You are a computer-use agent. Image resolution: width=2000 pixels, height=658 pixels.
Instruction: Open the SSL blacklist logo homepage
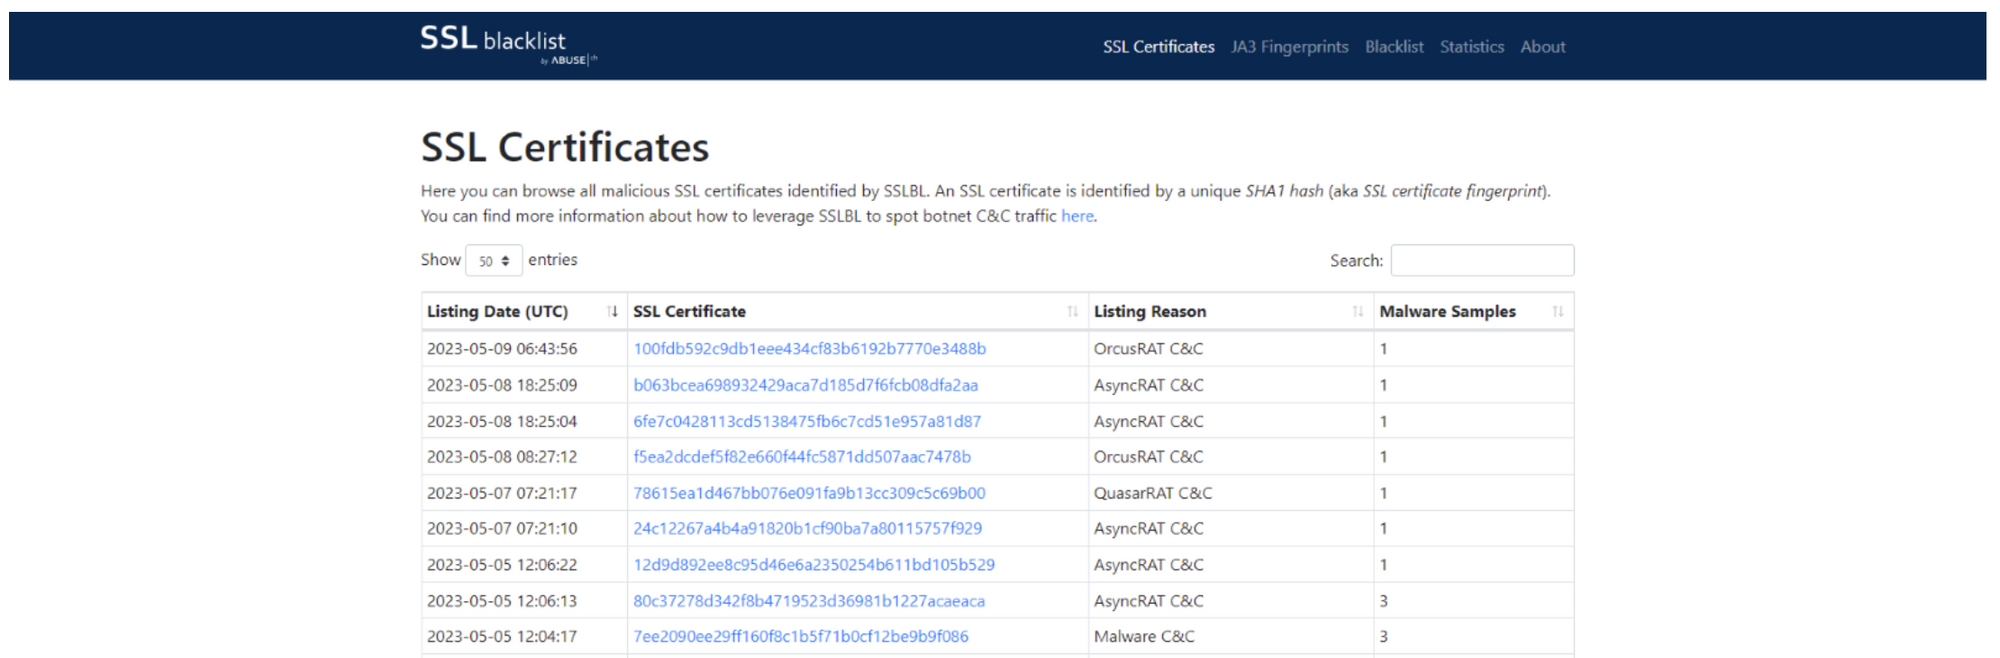(508, 45)
